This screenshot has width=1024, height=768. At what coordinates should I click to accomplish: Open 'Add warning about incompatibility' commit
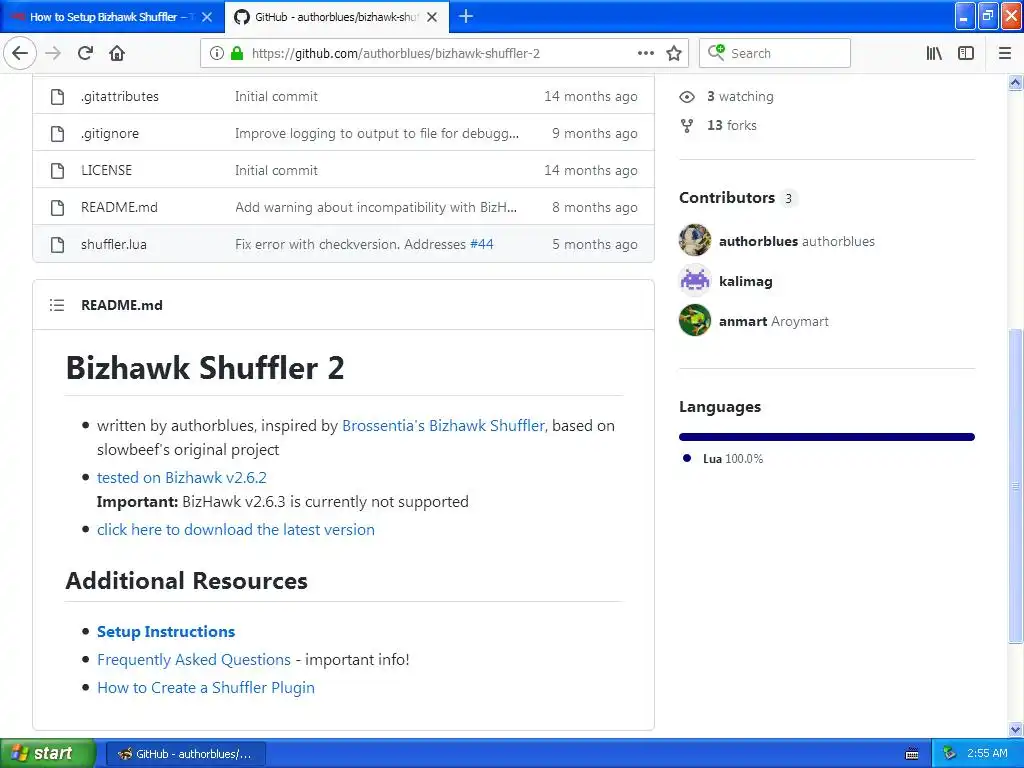[x=376, y=208]
